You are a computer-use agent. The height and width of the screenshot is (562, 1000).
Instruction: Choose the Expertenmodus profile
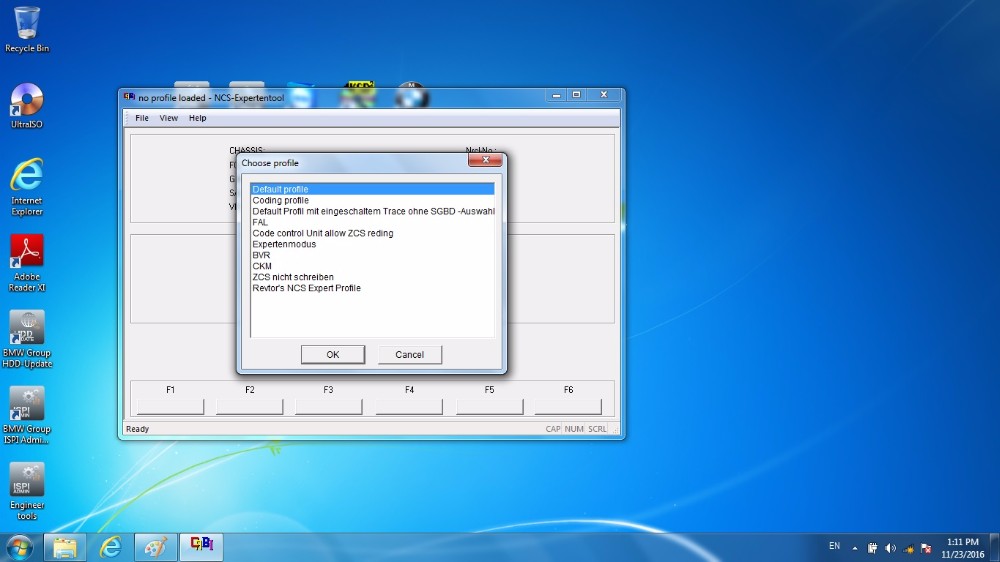(284, 244)
